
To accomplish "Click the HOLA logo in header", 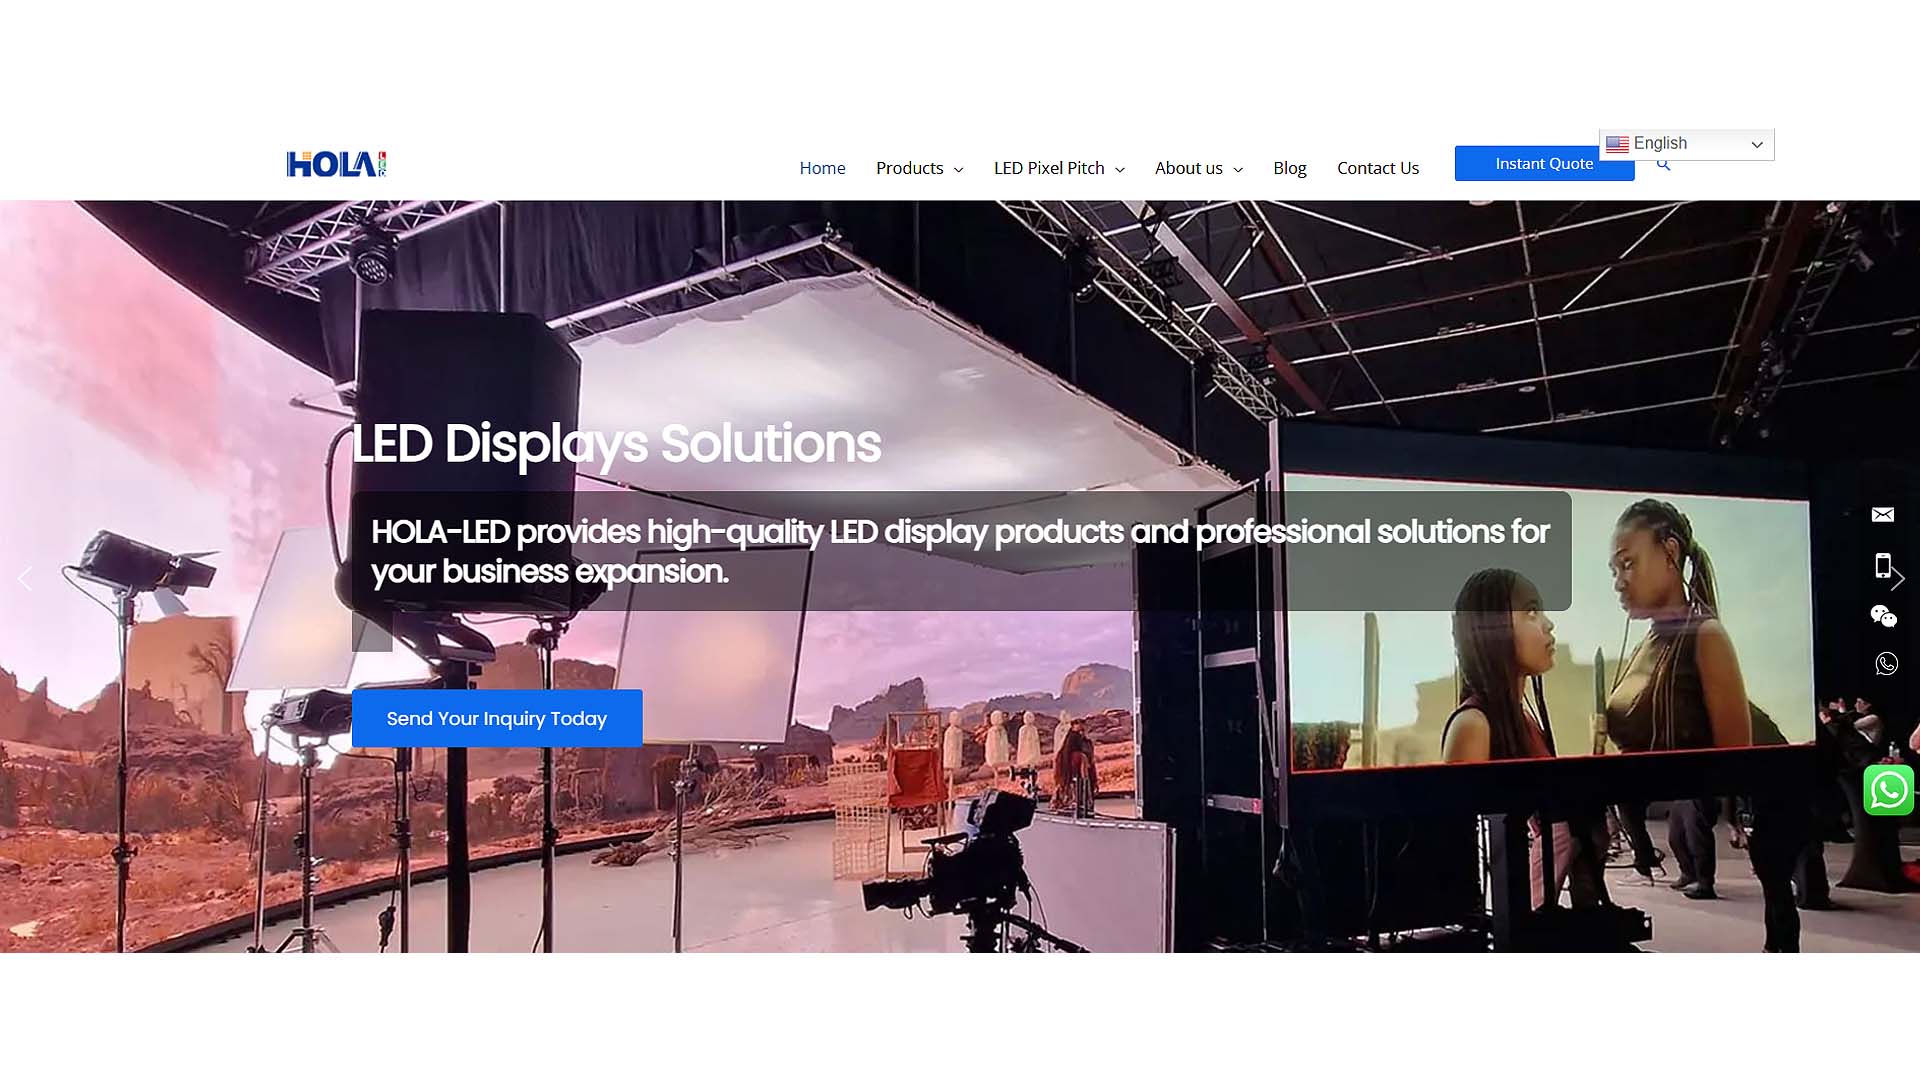I will coord(336,164).
